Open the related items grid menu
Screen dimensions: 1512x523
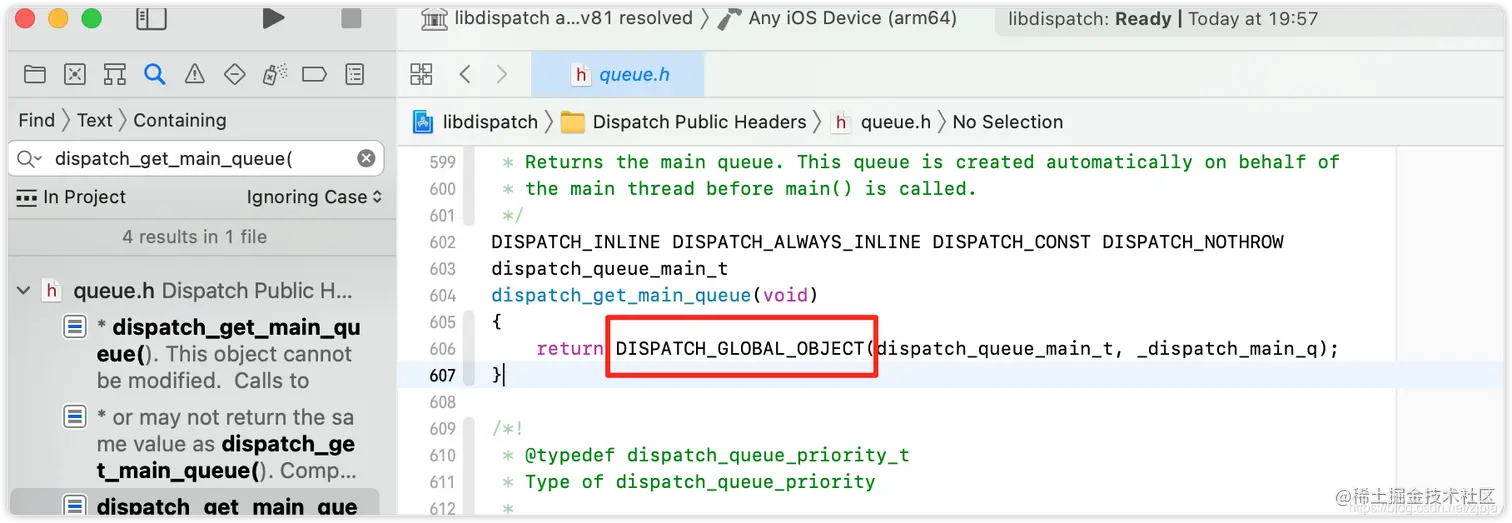(x=422, y=74)
